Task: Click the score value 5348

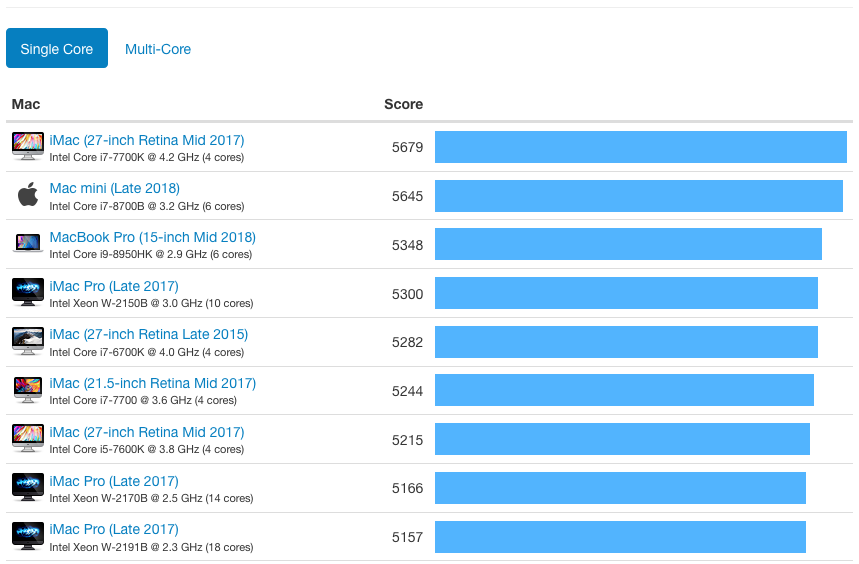Action: pyautogui.click(x=407, y=245)
